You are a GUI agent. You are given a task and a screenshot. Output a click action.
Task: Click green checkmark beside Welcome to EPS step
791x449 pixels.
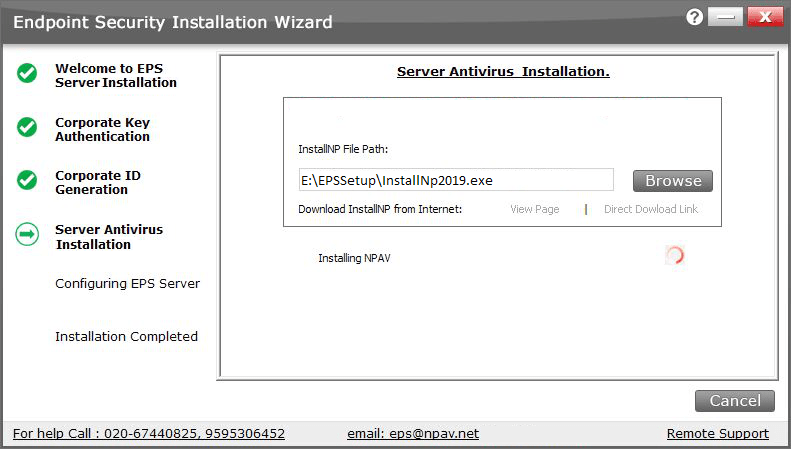[27, 73]
